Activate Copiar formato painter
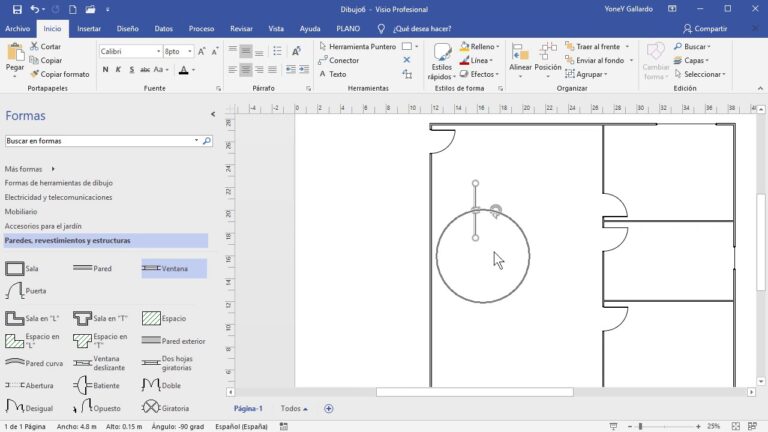768x432 pixels. [x=60, y=74]
